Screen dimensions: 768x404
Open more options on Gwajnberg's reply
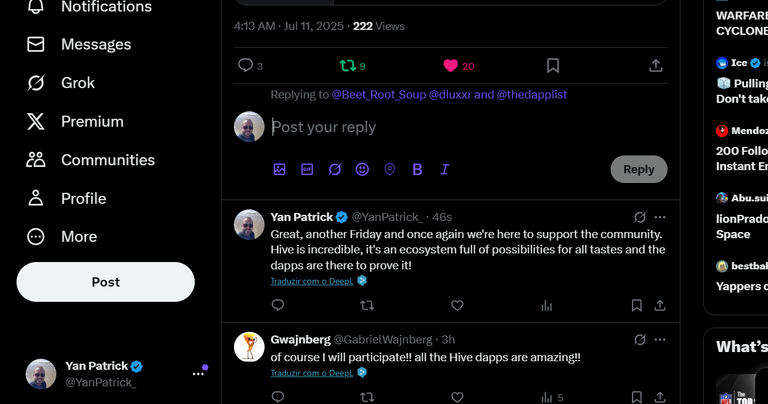[x=660, y=339]
